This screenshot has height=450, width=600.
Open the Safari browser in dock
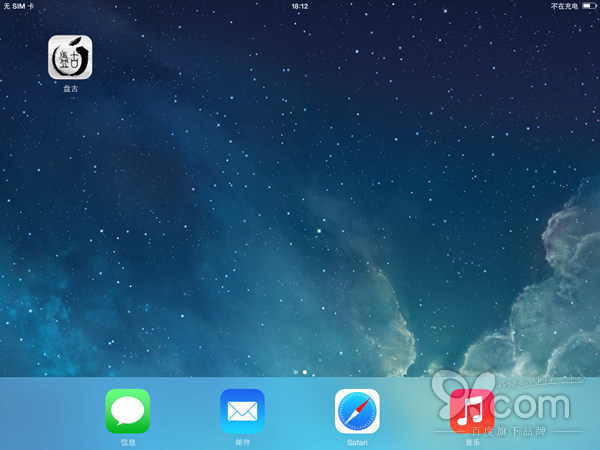click(x=357, y=411)
